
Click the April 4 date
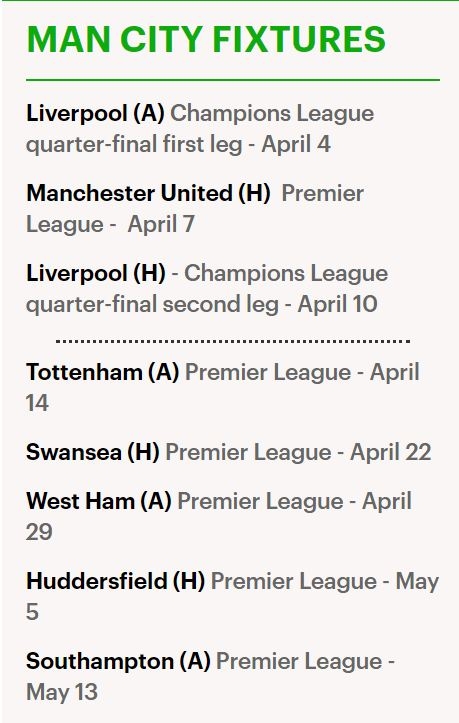click(296, 144)
